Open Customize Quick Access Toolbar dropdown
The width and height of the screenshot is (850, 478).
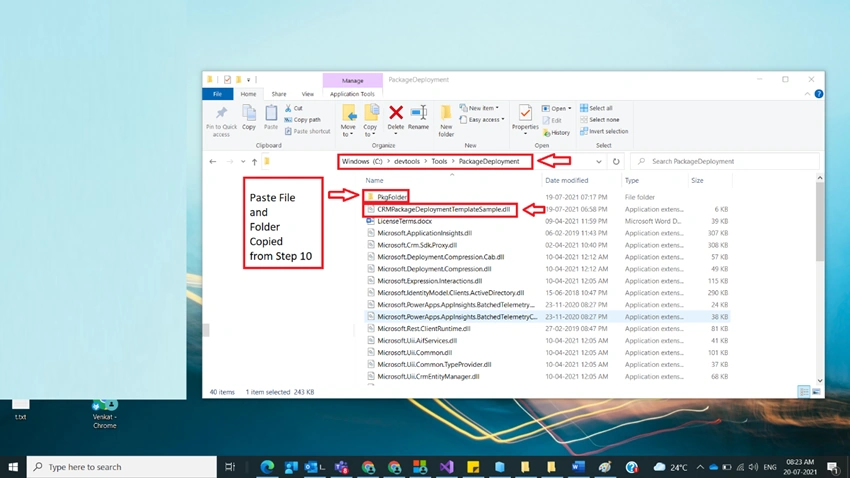(x=249, y=80)
